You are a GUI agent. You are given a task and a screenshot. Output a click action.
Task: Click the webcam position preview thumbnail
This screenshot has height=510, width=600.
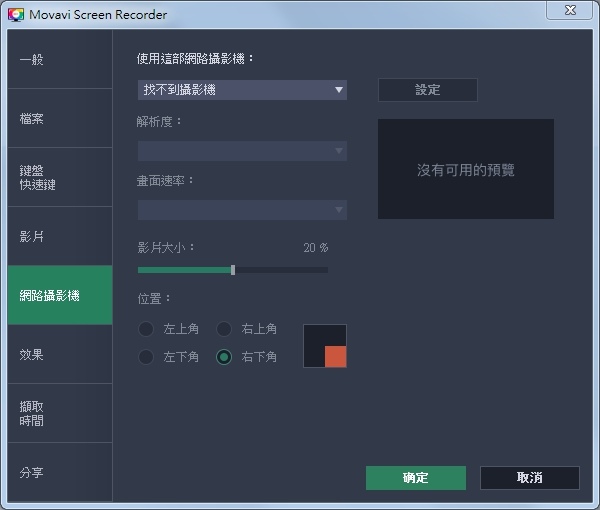pos(325,346)
